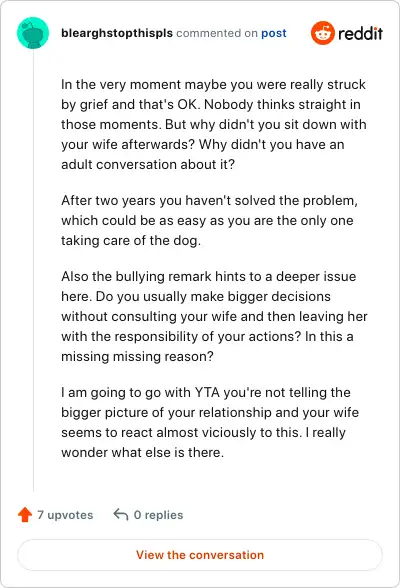Screen dimensions: 400x588
Task: Click paragraph starting "In the very moment"
Action: point(214,124)
